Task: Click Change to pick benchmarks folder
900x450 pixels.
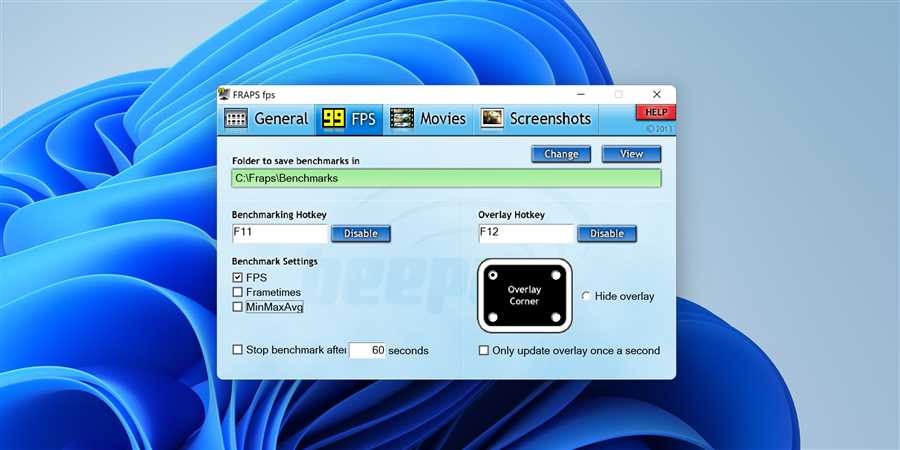Action: 561,154
